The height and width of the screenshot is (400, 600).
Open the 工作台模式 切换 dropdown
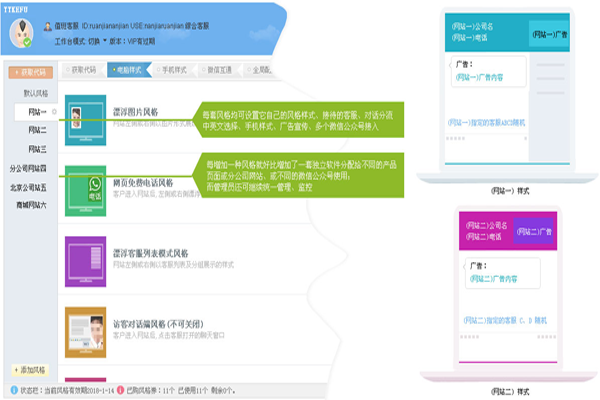tap(81, 41)
